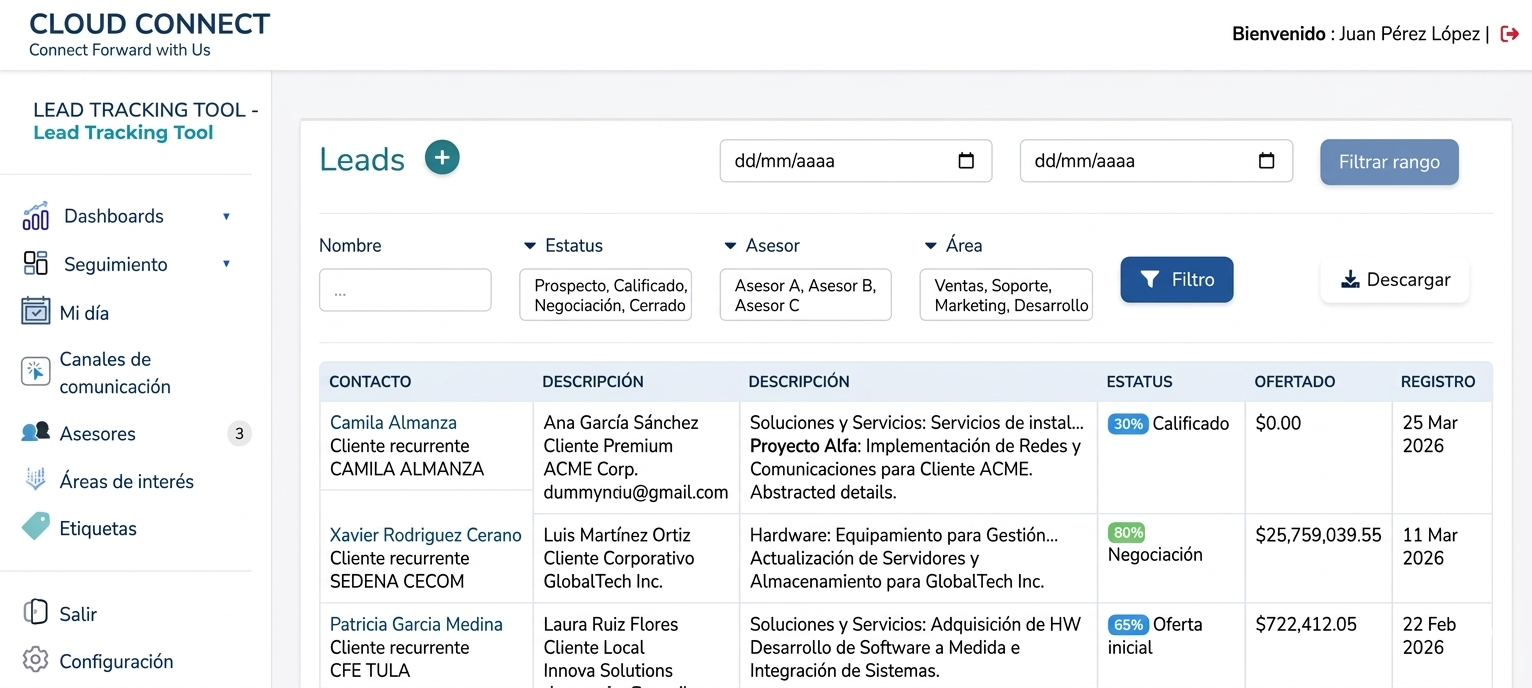The height and width of the screenshot is (688, 1532).
Task: Open Etiquetas section
Action: click(x=98, y=528)
